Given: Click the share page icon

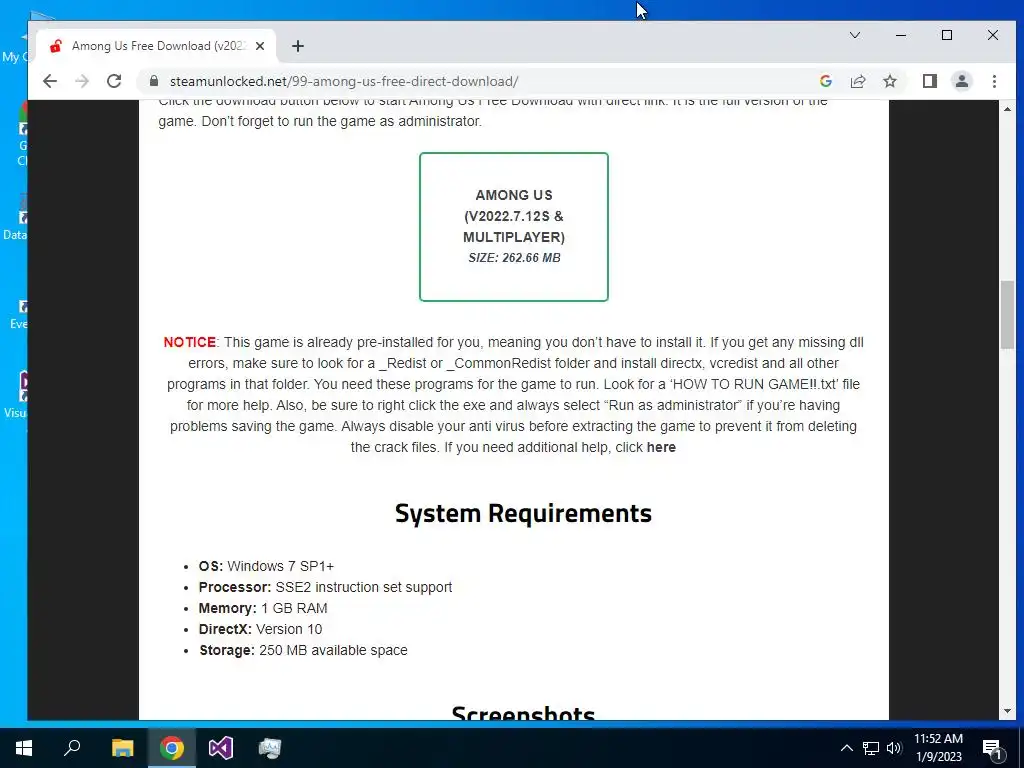Looking at the screenshot, I should (x=857, y=81).
